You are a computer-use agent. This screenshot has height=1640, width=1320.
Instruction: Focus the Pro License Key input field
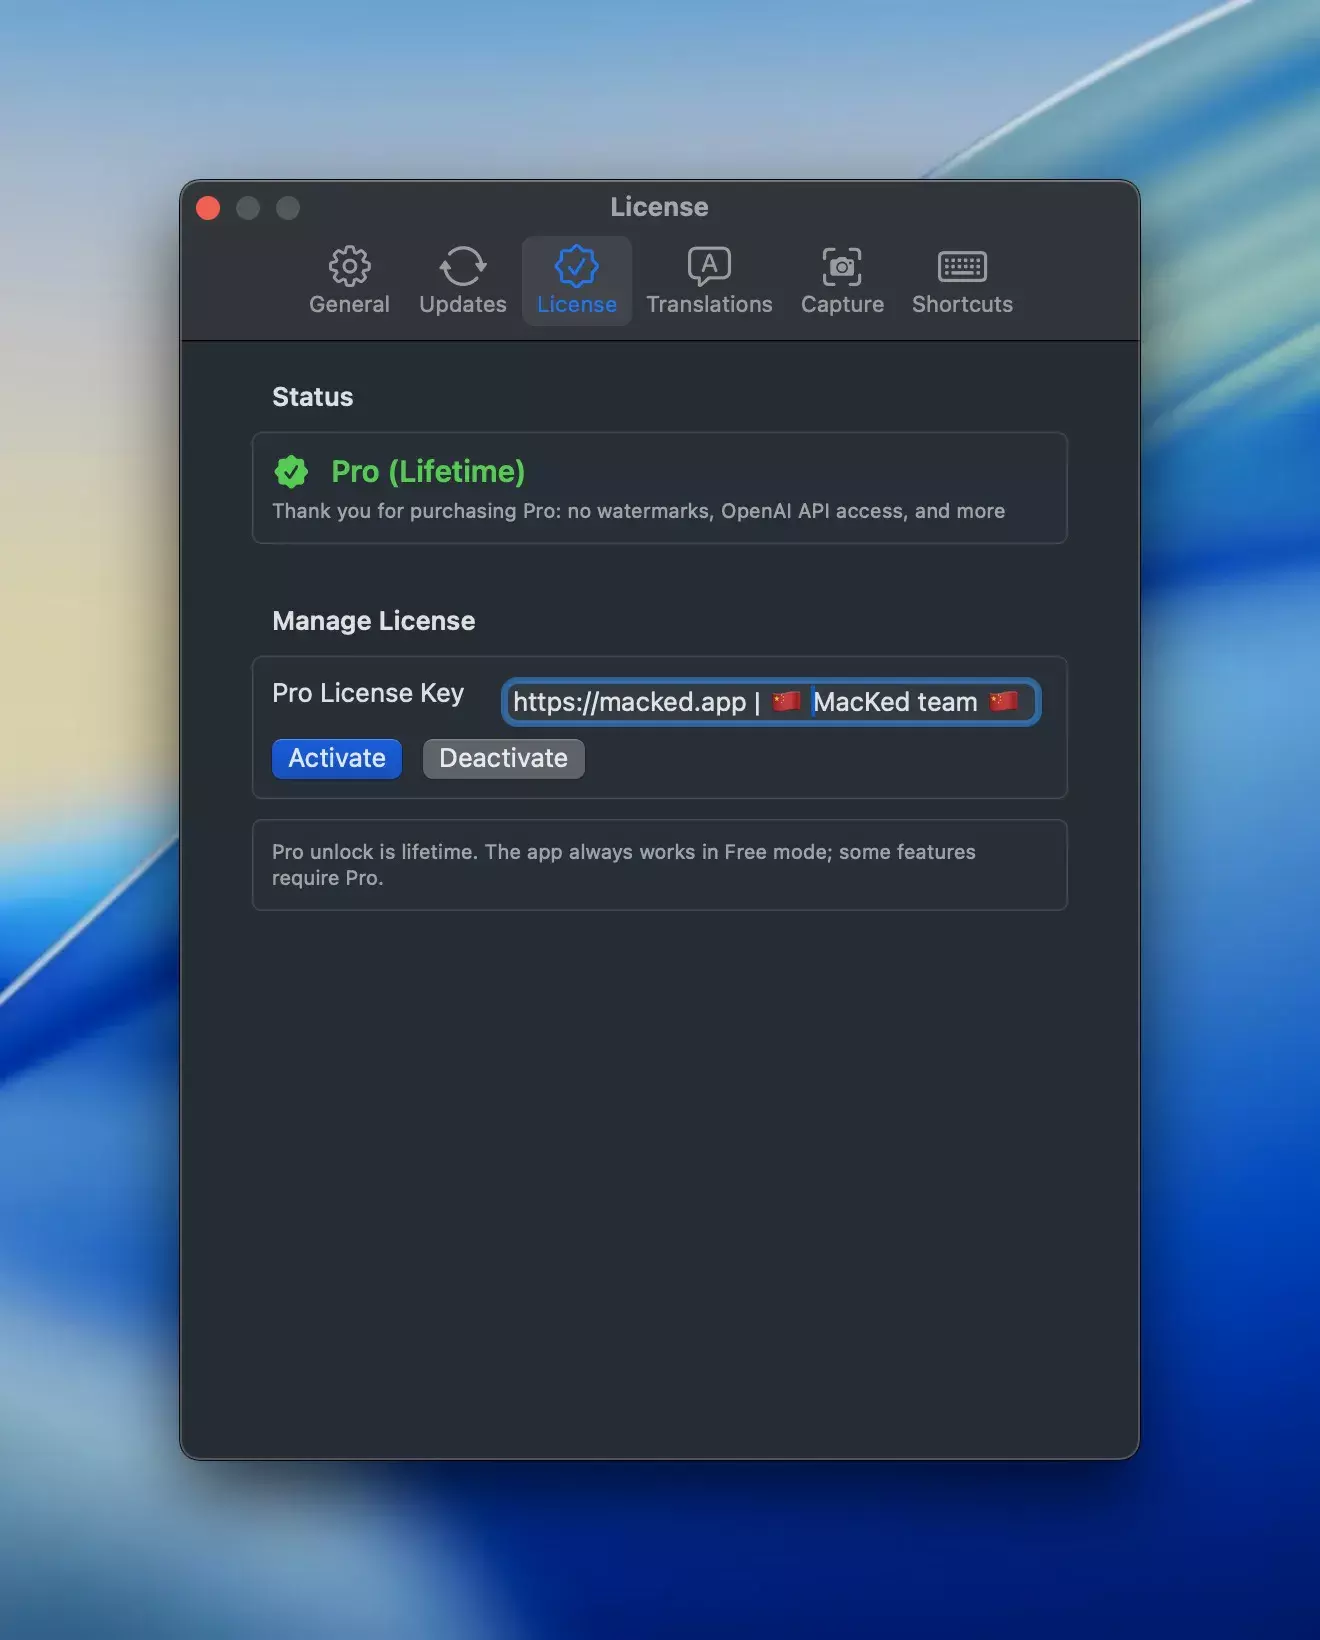tap(771, 702)
